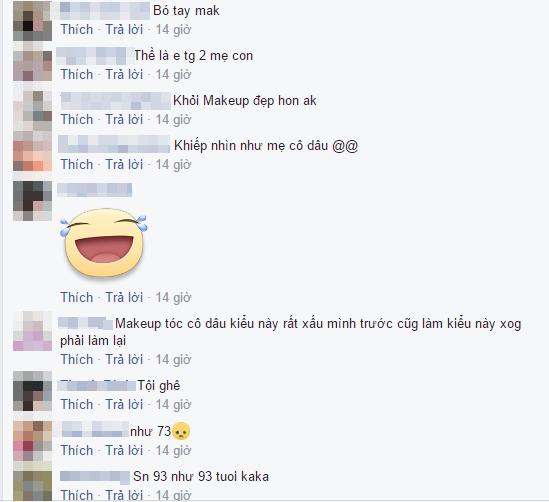Click the '14 giờ' timestamp under 'Tội ghê'
This screenshot has height=502, width=549.
point(173,405)
